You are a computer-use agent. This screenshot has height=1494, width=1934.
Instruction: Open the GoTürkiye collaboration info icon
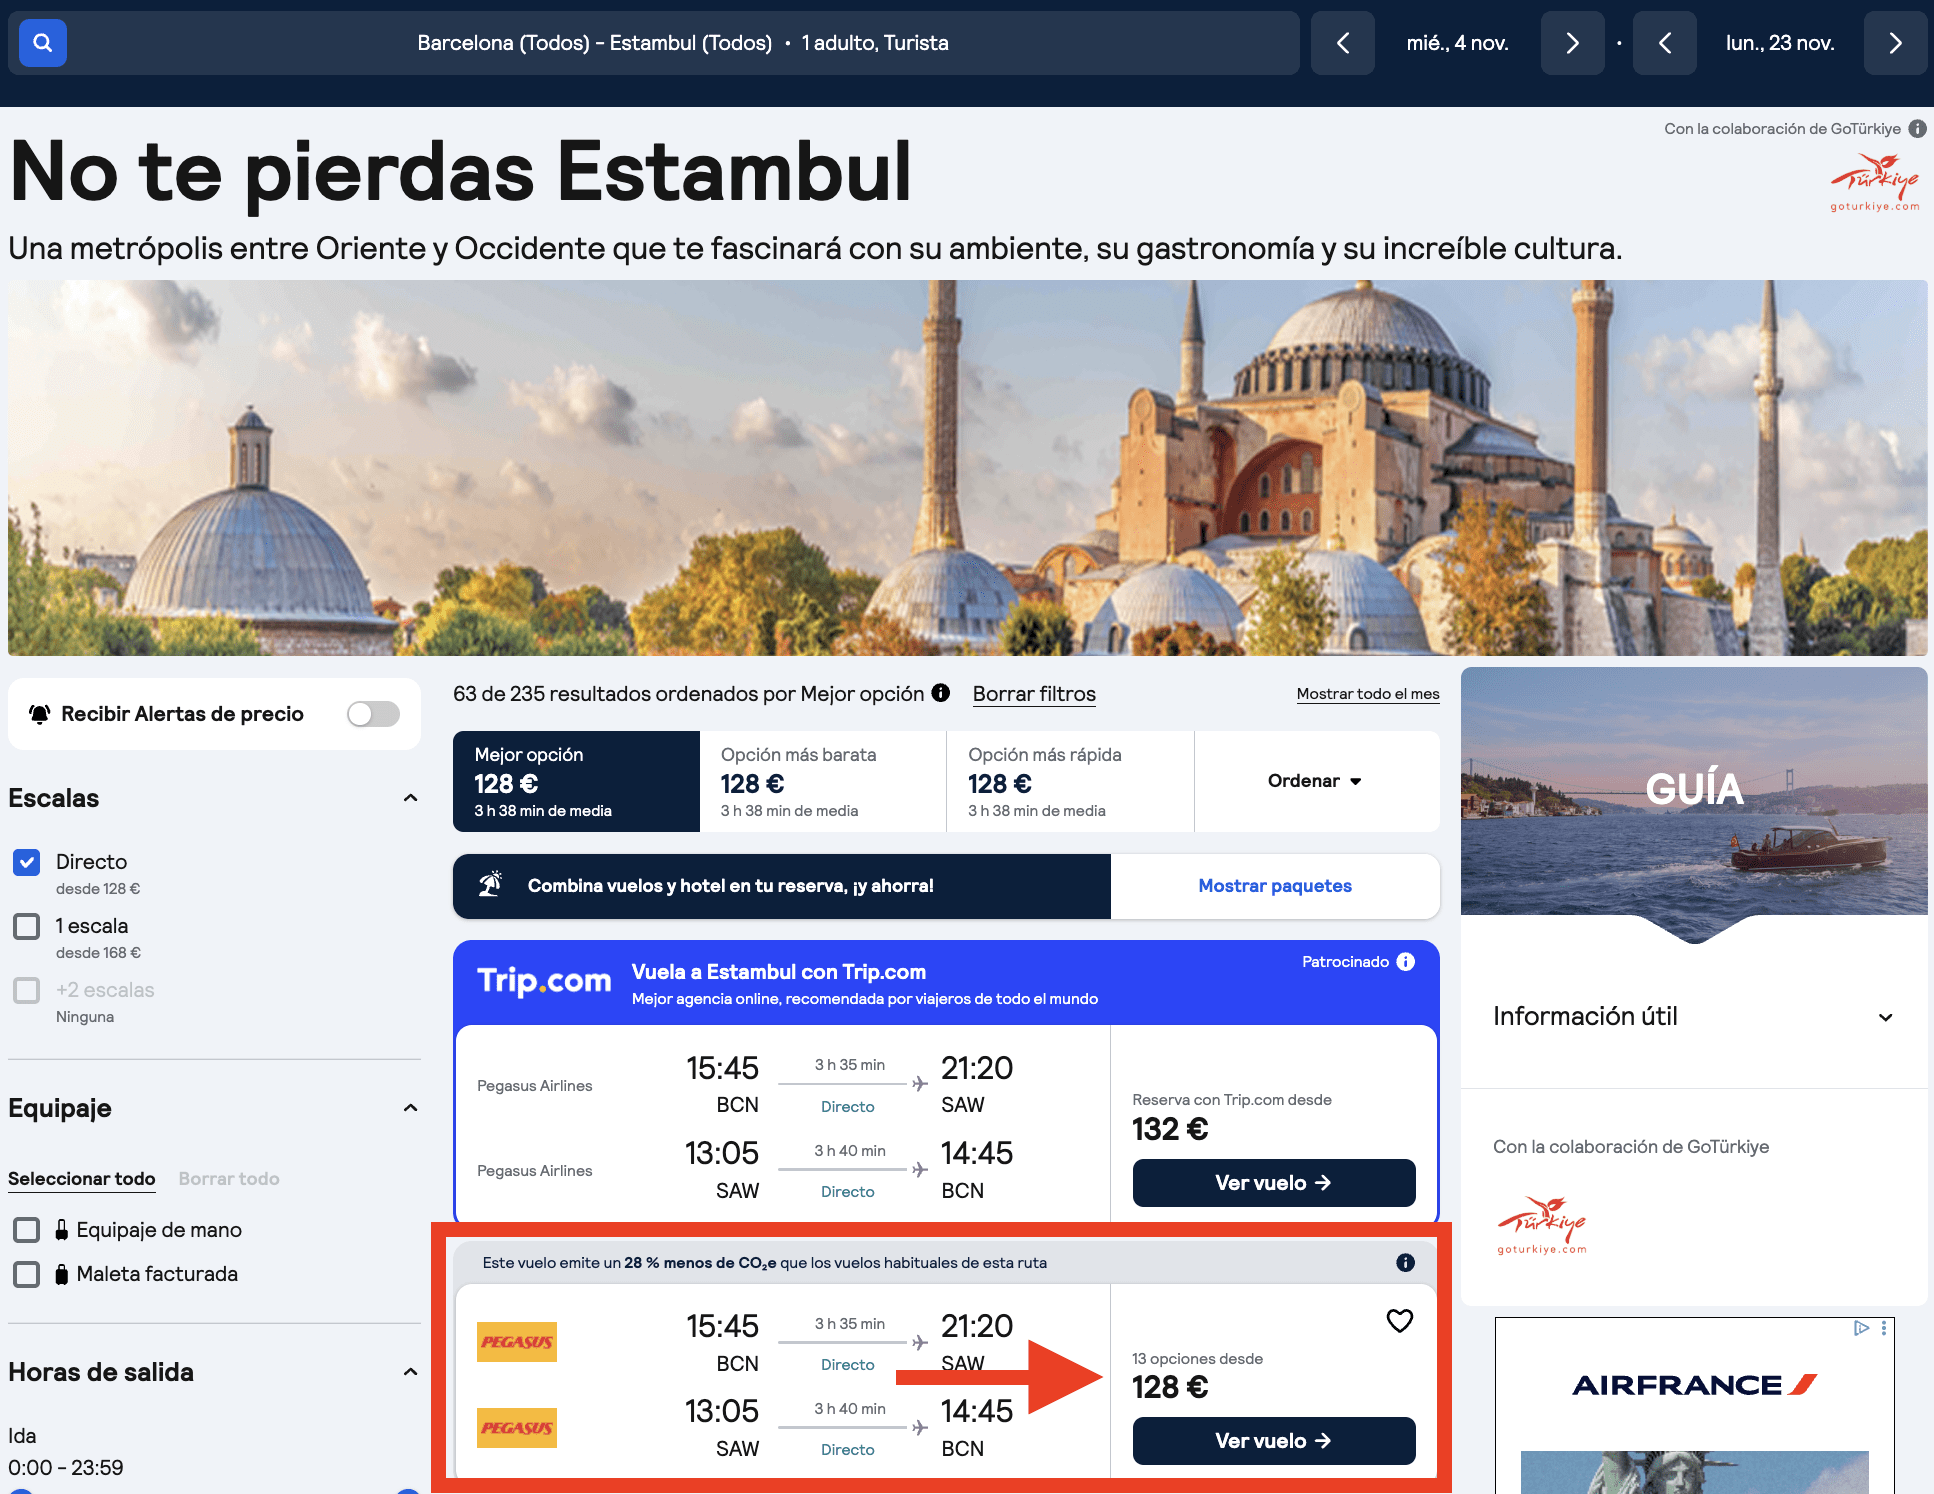click(x=1917, y=128)
